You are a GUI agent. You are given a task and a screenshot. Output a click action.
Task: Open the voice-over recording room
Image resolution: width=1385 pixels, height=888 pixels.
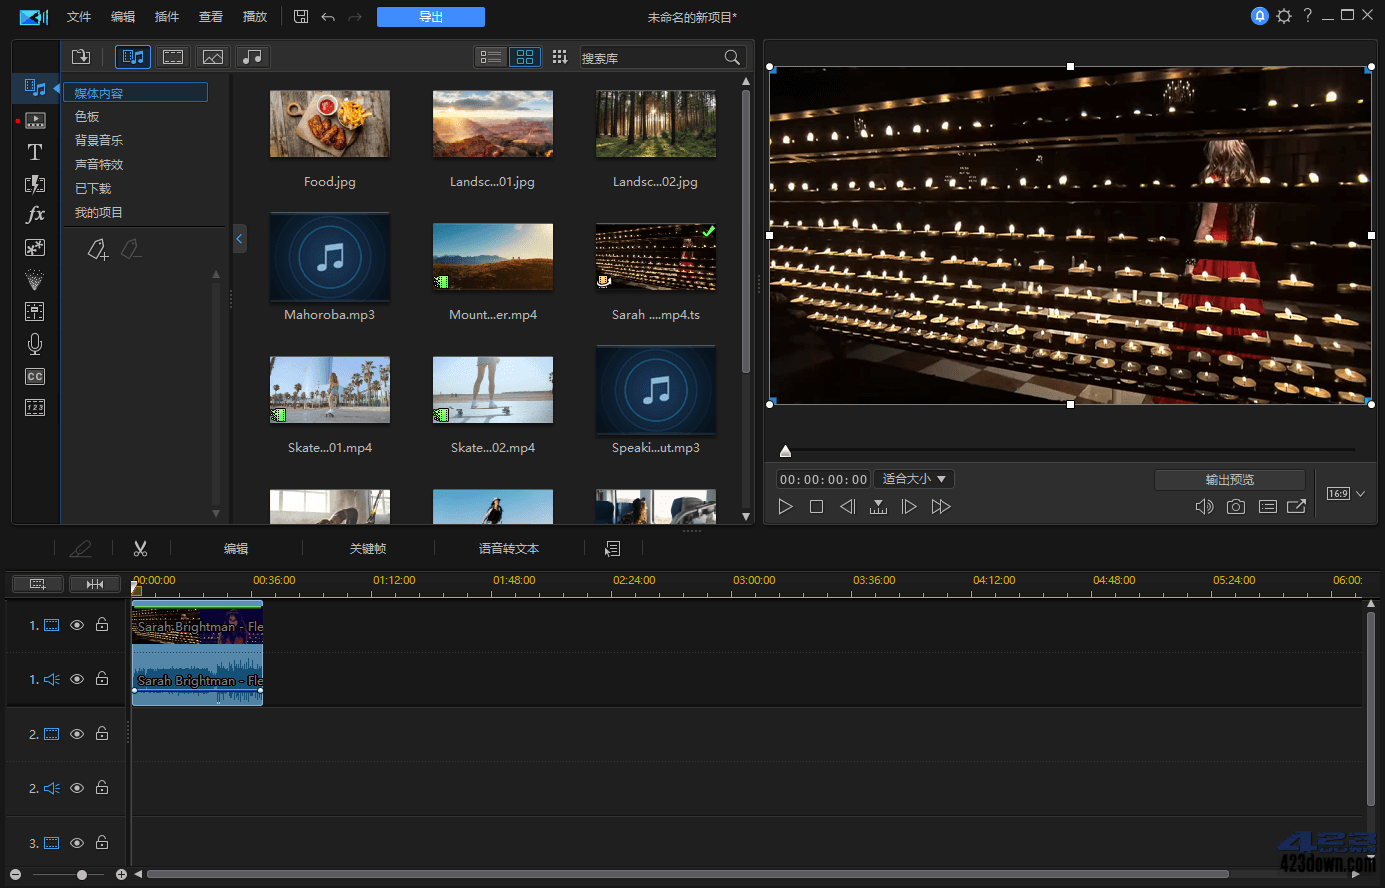[34, 344]
